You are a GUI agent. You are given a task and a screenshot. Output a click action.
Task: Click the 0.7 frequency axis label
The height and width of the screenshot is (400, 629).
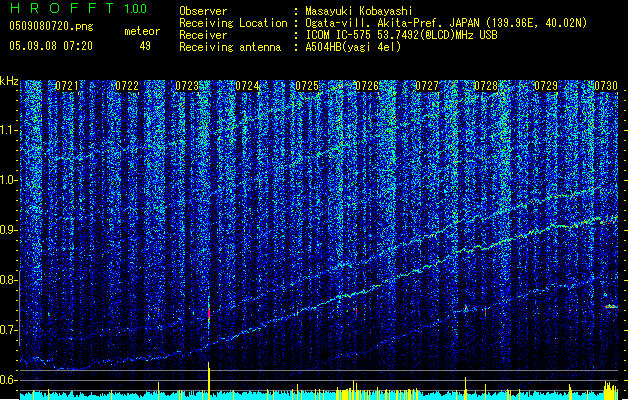tap(9, 330)
